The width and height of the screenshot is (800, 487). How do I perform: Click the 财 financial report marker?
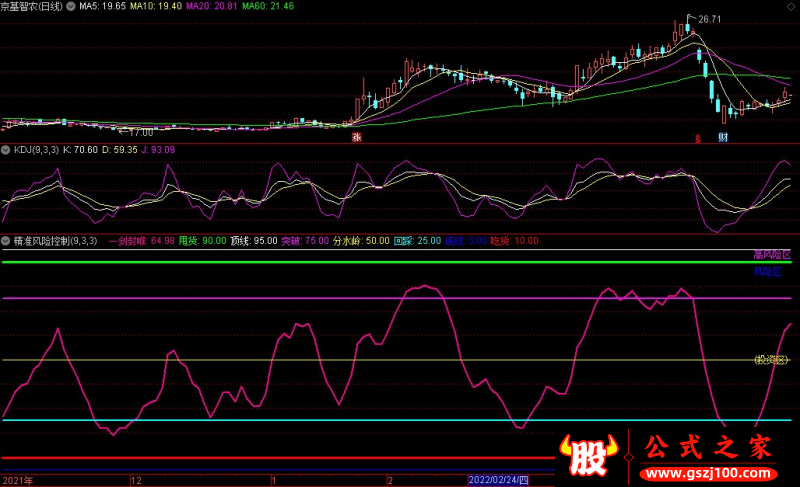coord(722,137)
